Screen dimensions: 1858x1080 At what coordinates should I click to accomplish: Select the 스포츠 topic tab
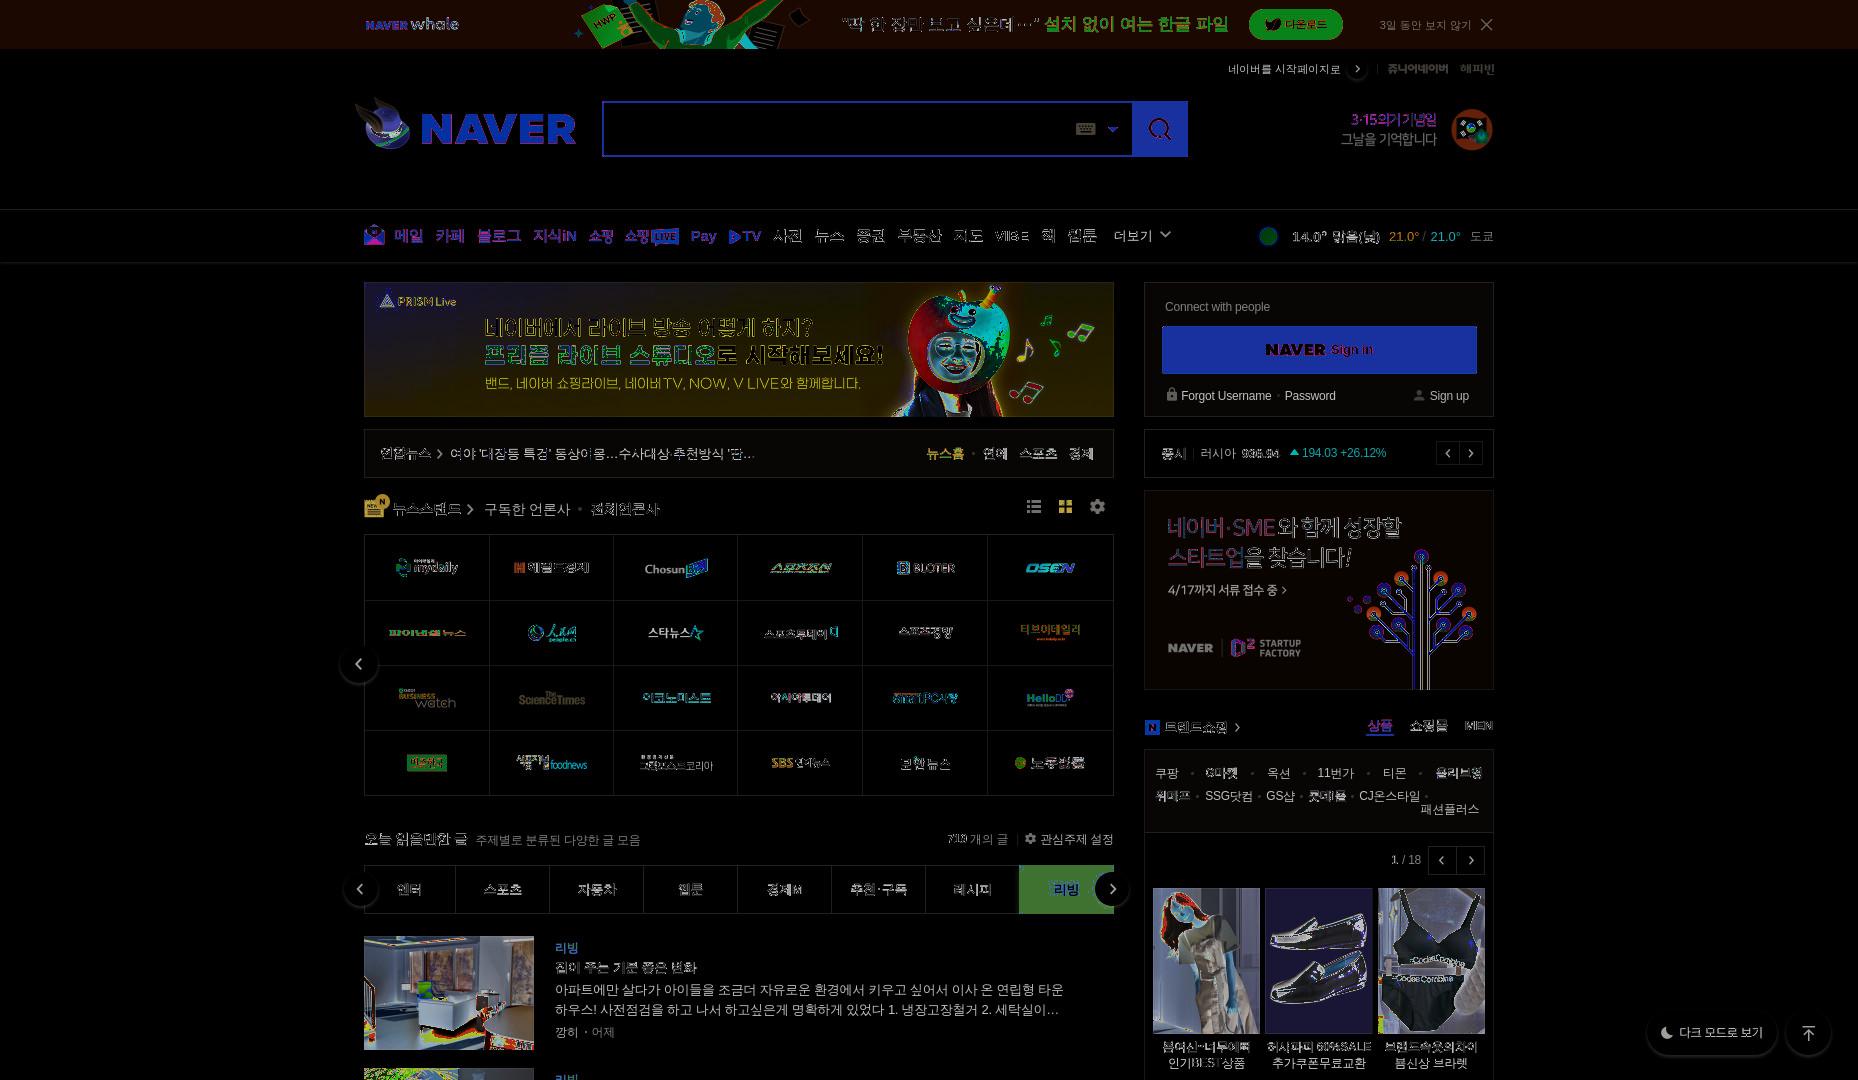(x=502, y=890)
